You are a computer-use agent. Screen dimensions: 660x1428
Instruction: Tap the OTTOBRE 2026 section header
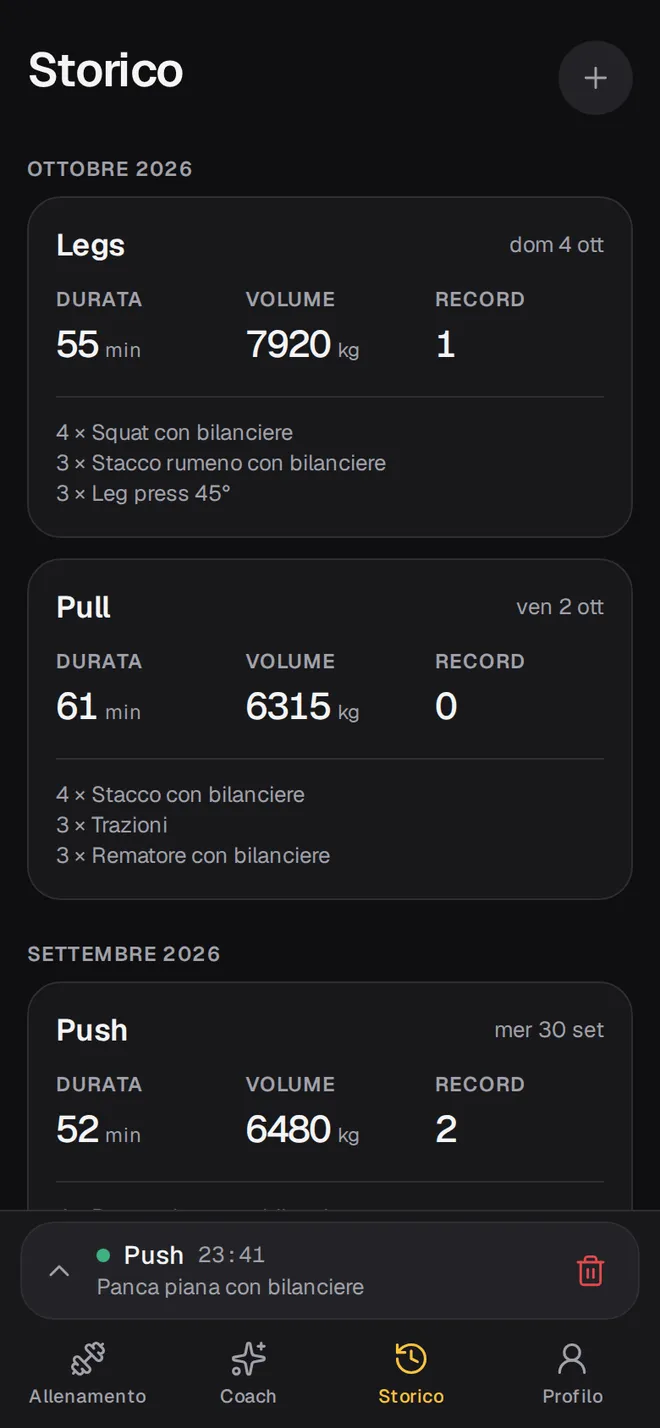(110, 169)
